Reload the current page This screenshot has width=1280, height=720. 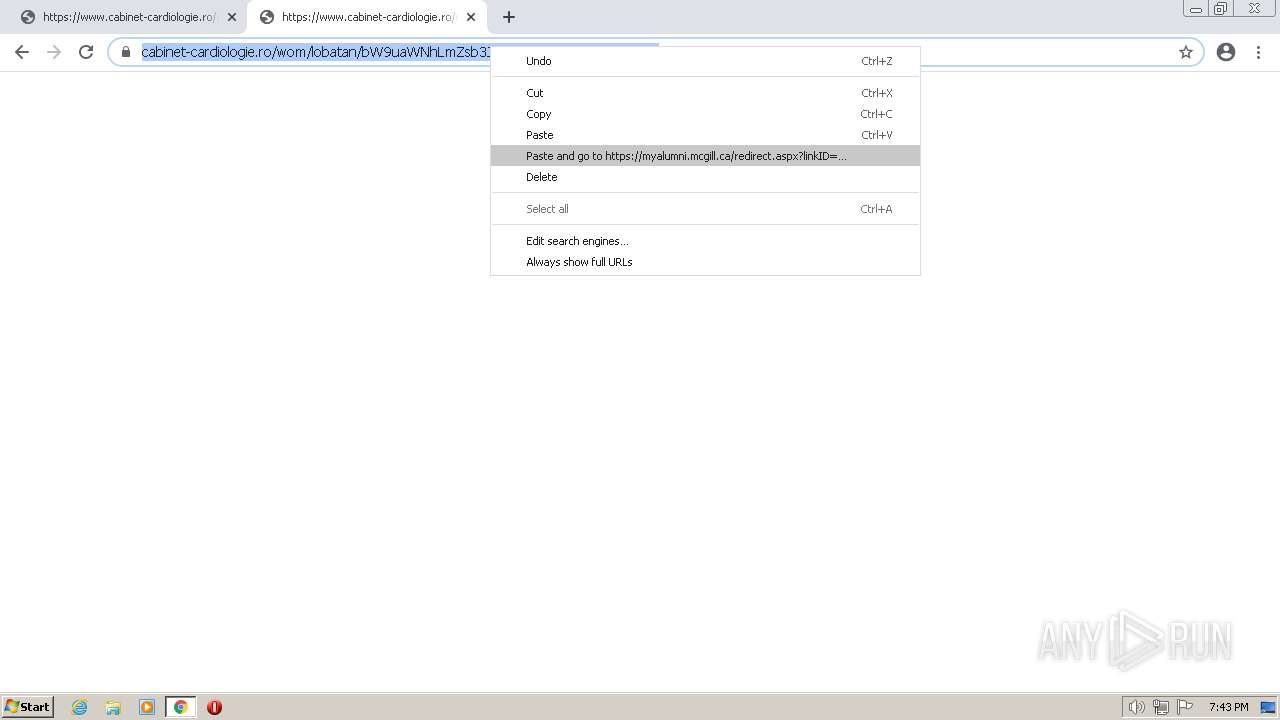click(x=86, y=52)
